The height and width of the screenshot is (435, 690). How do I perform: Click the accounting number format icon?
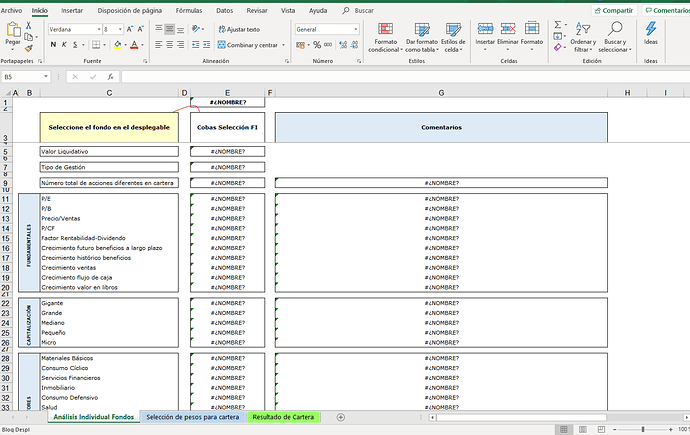pyautogui.click(x=301, y=45)
